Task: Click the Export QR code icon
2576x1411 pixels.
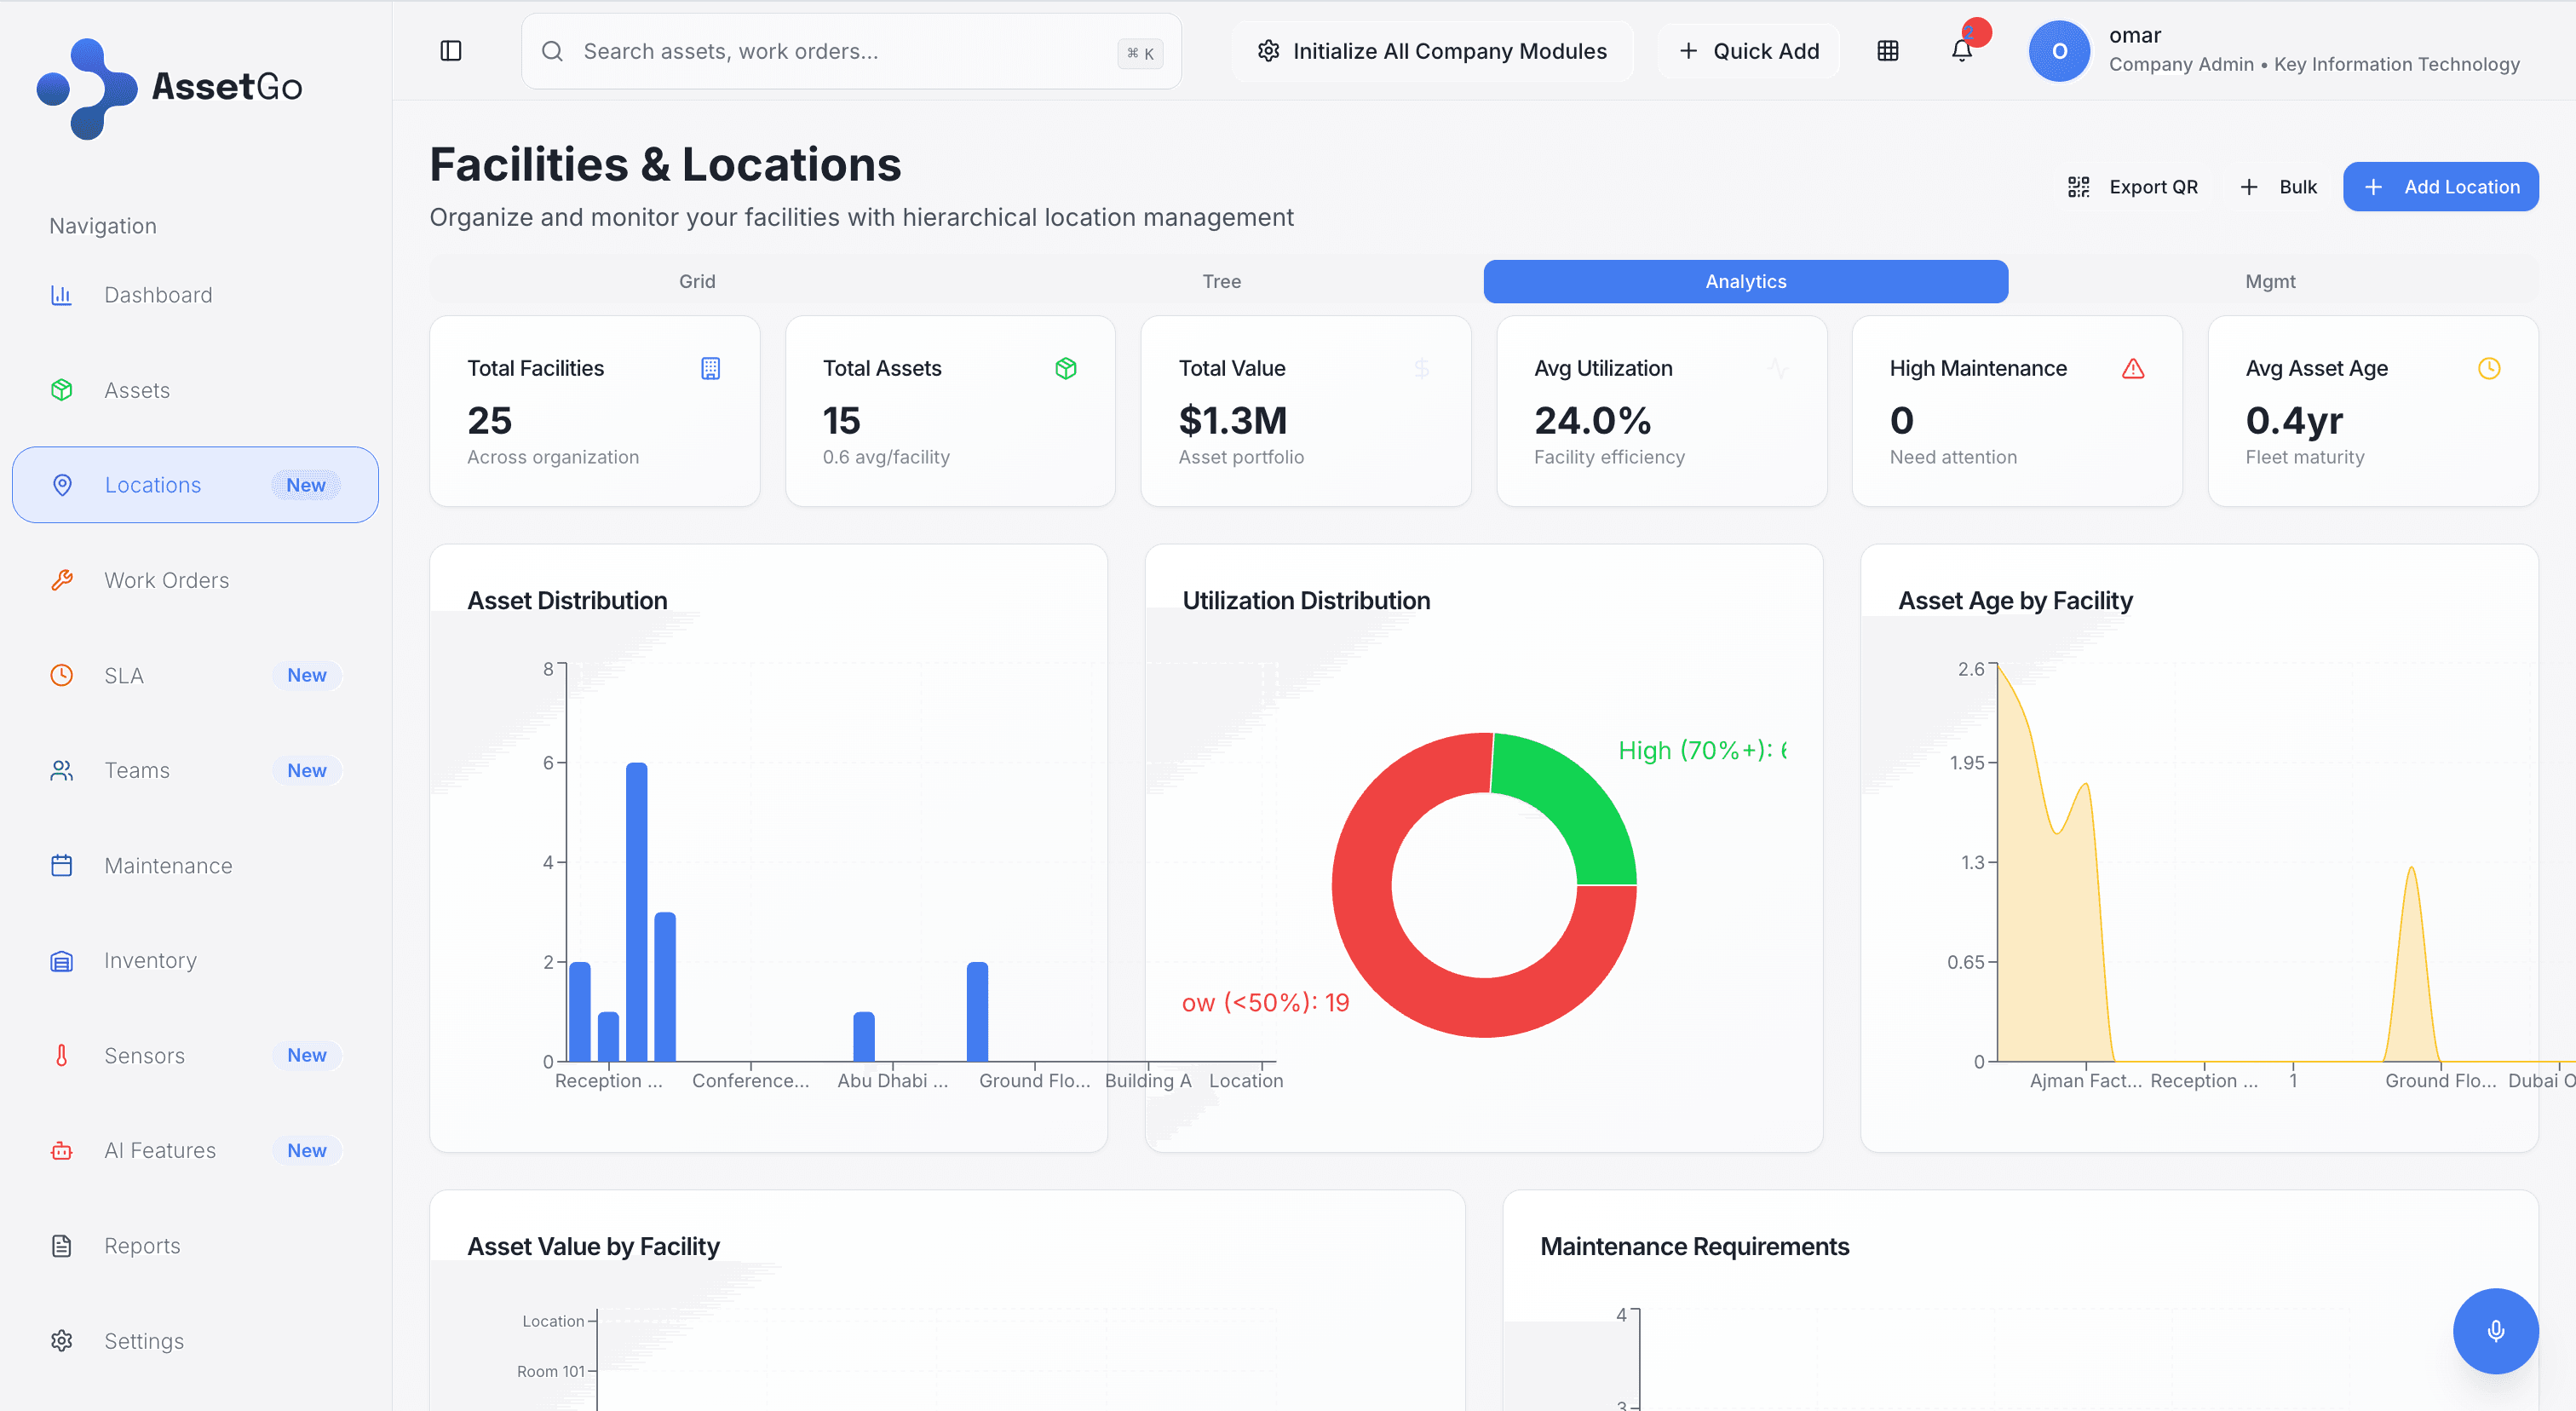Action: [2079, 187]
